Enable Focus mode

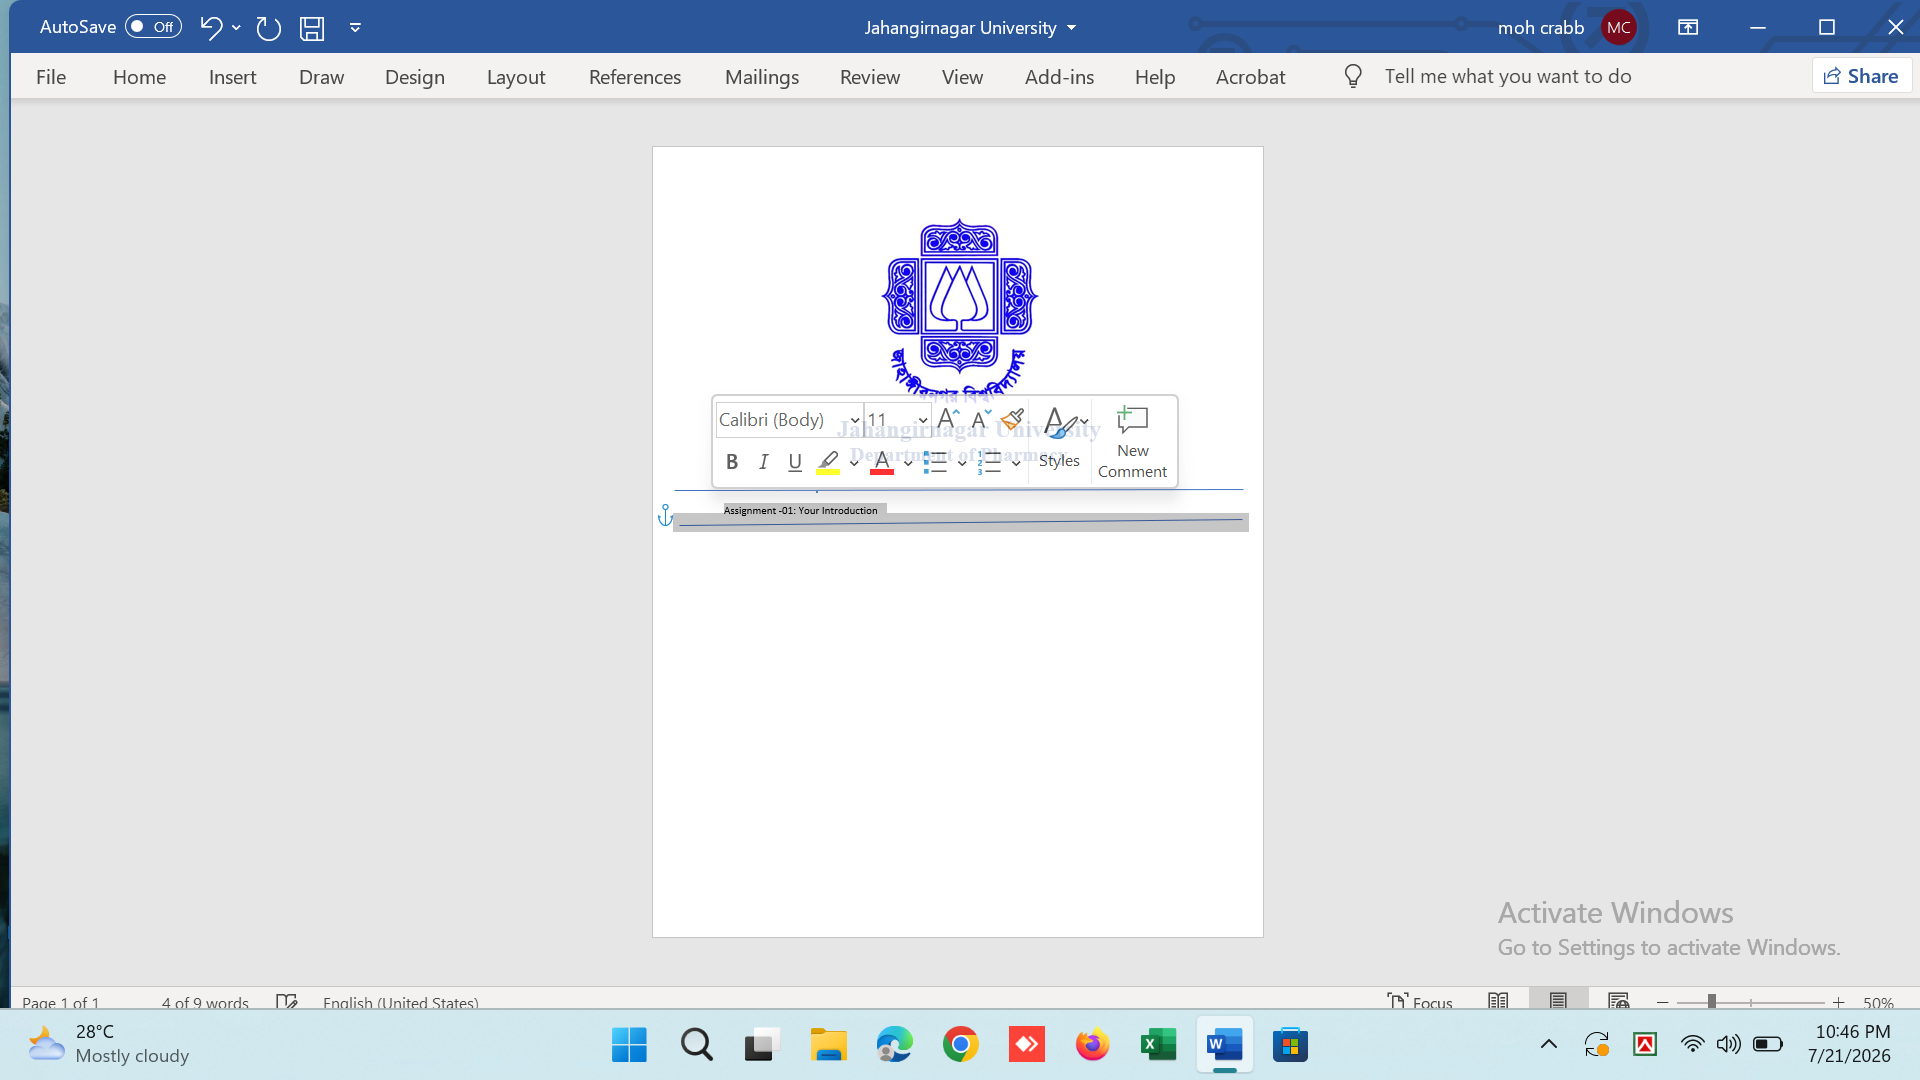1419,1001
